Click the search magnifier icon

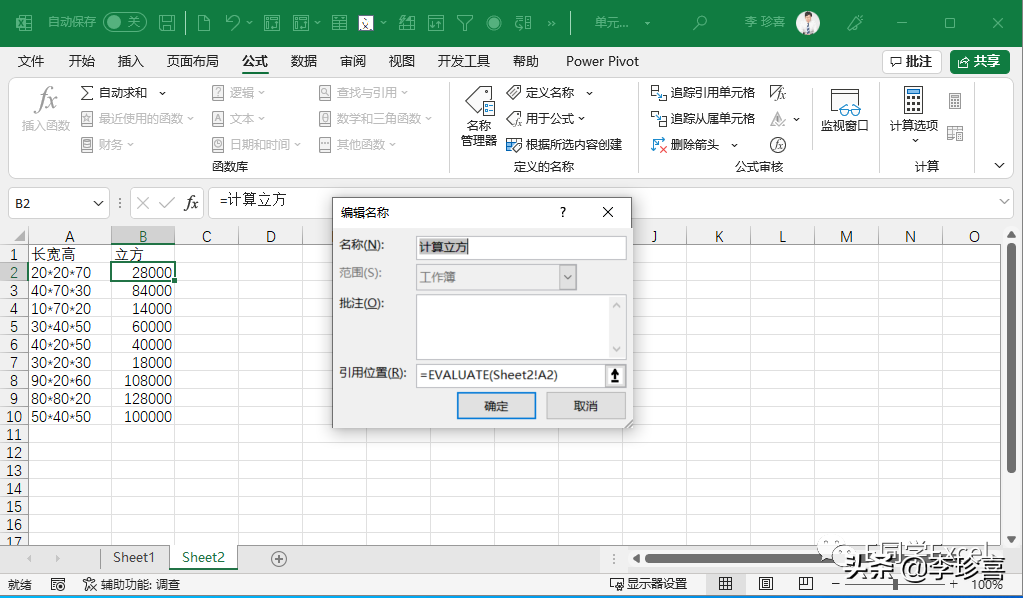(699, 23)
